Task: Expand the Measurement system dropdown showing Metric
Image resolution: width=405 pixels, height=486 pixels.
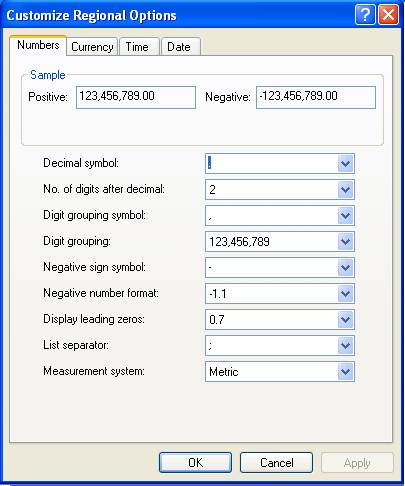Action: [x=345, y=372]
